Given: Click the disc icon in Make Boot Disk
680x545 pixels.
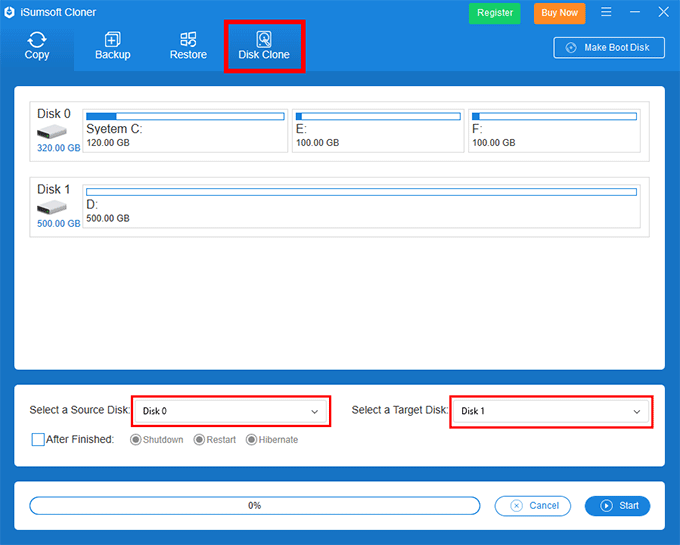Looking at the screenshot, I should (x=571, y=48).
